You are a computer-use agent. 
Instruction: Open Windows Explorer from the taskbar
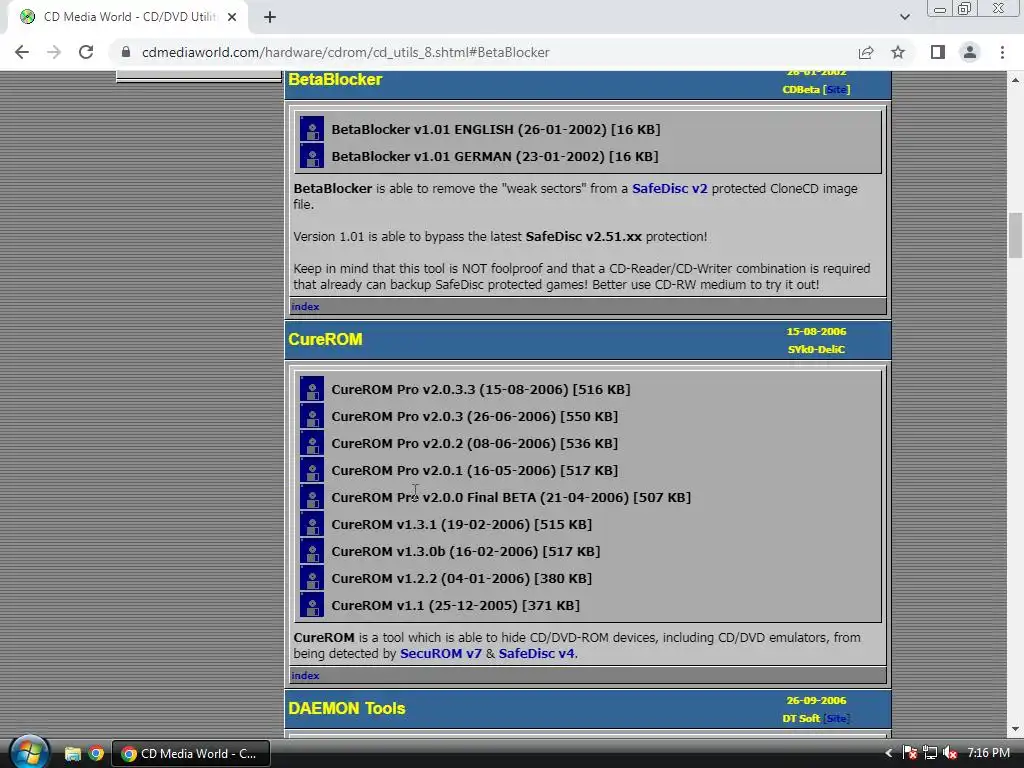tap(72, 754)
